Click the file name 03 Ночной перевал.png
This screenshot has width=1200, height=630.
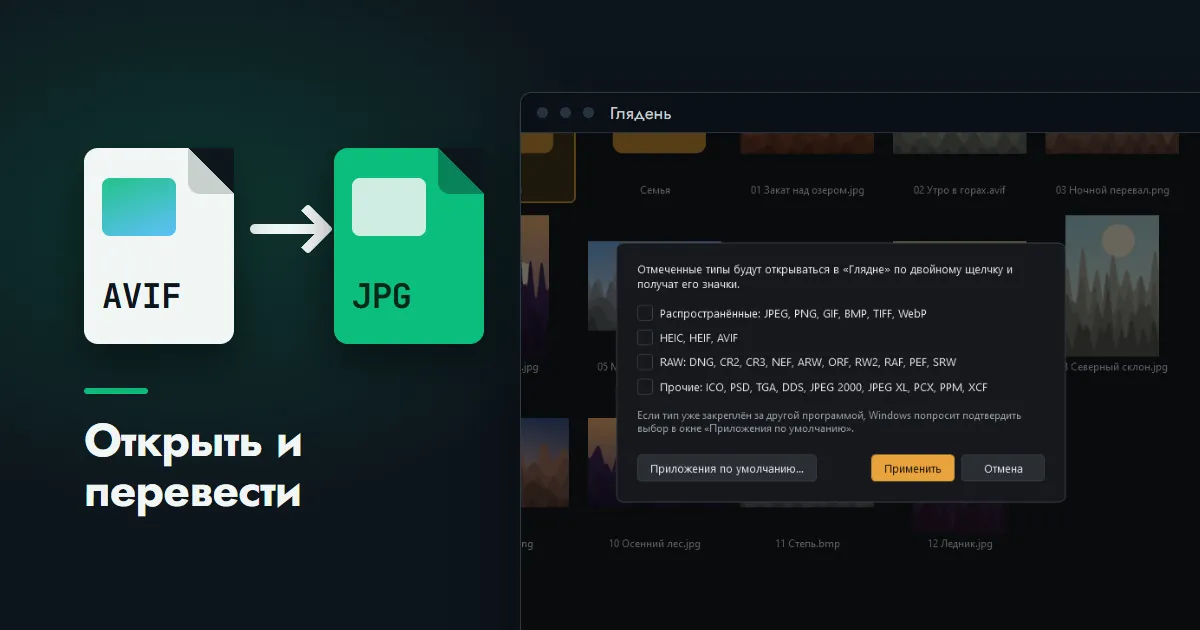coord(1112,190)
